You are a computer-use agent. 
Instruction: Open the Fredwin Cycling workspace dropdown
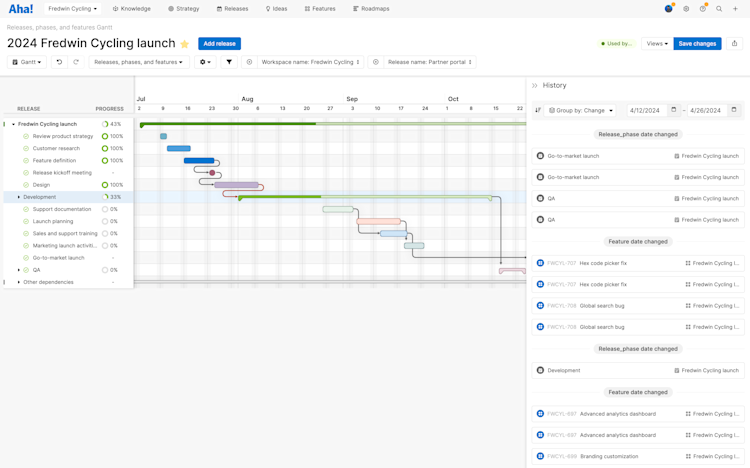pos(72,9)
